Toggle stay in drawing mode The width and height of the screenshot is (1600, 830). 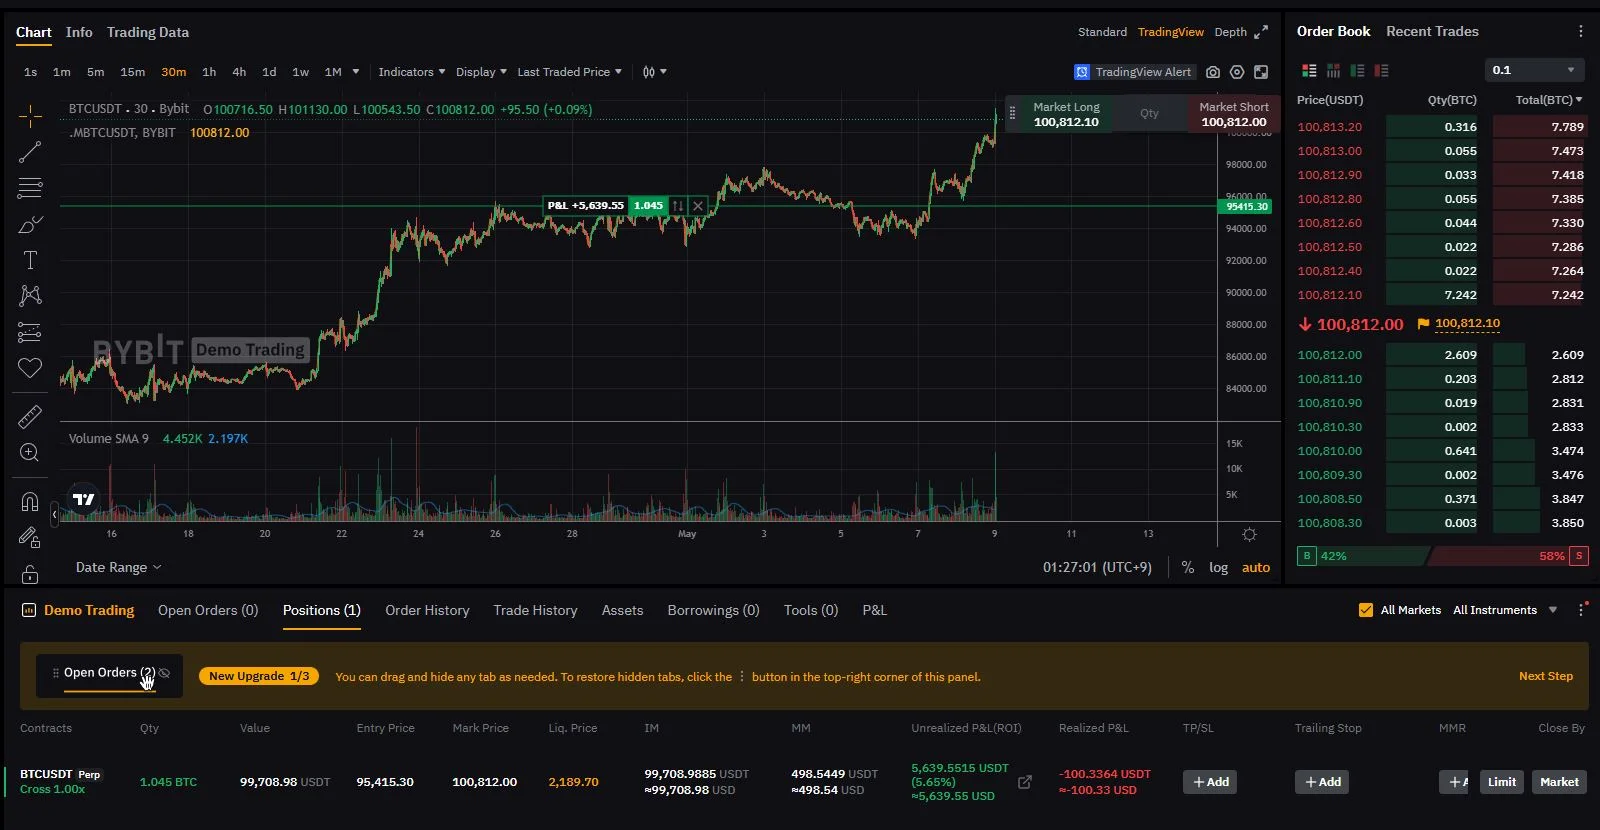tap(30, 538)
